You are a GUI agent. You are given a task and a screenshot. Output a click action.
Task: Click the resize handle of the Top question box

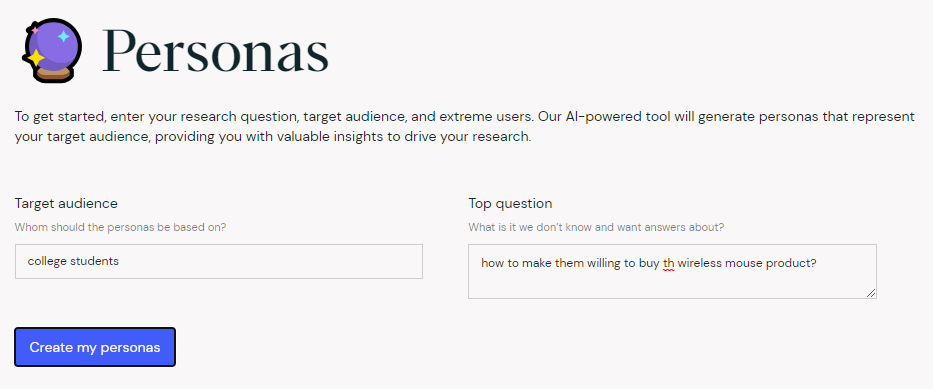[x=871, y=293]
